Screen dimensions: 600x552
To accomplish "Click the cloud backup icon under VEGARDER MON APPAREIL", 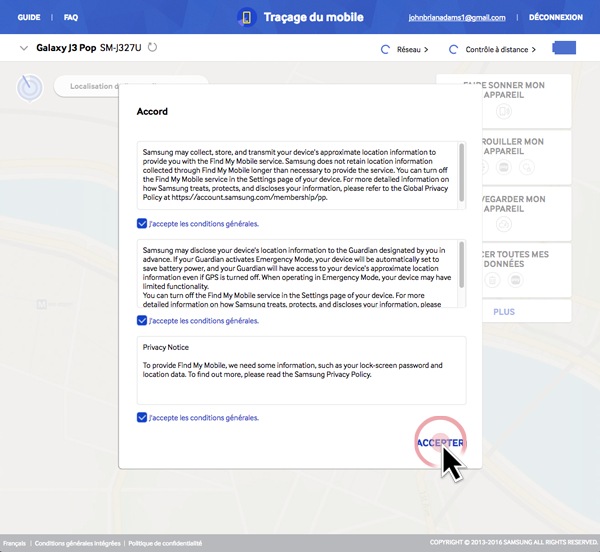I will 504,224.
